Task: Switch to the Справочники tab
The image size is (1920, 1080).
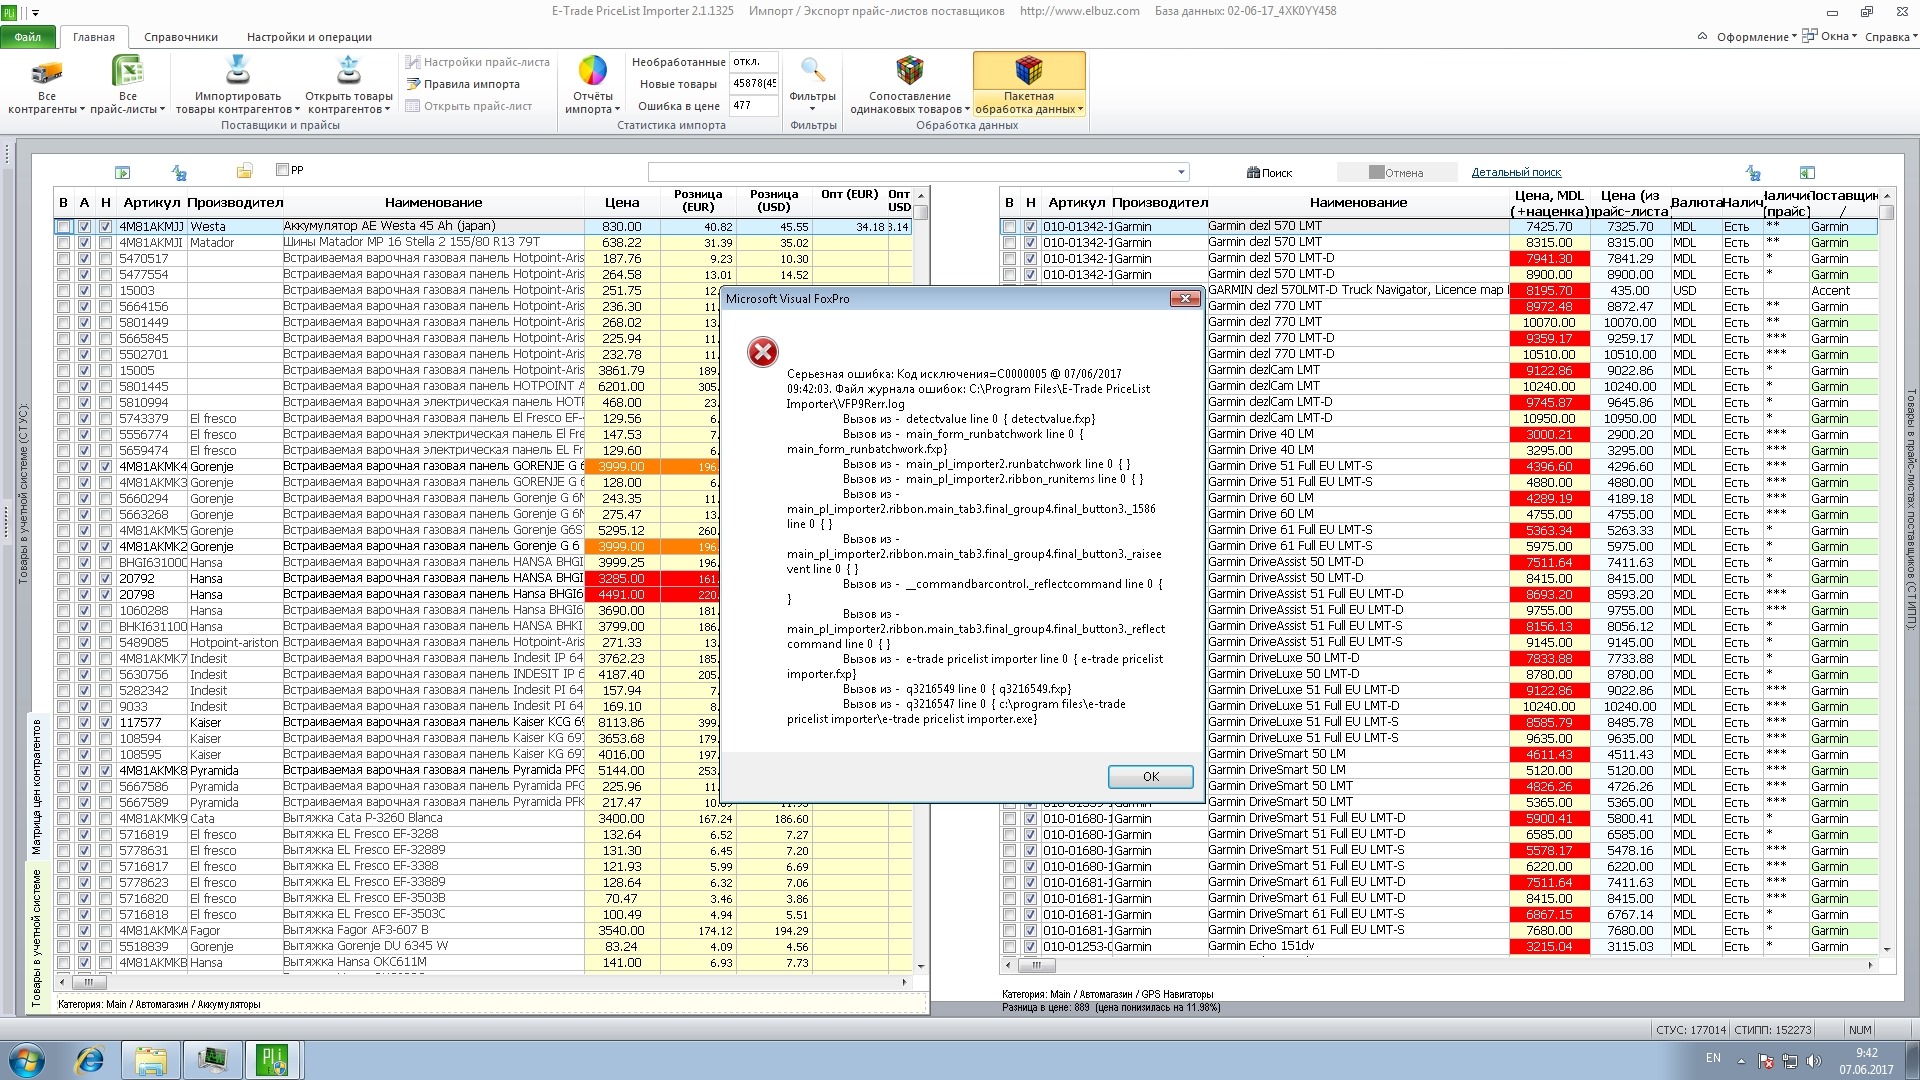Action: tap(181, 37)
